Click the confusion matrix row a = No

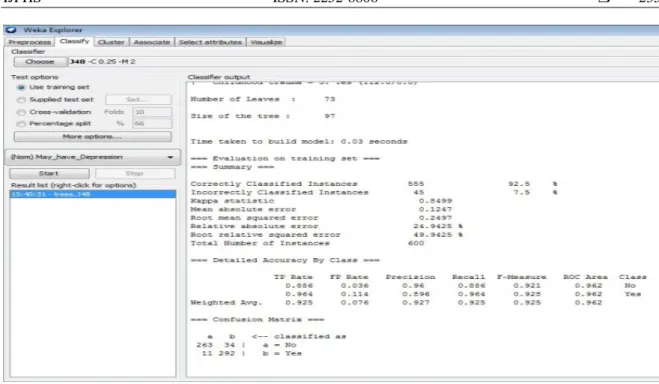click(x=246, y=345)
